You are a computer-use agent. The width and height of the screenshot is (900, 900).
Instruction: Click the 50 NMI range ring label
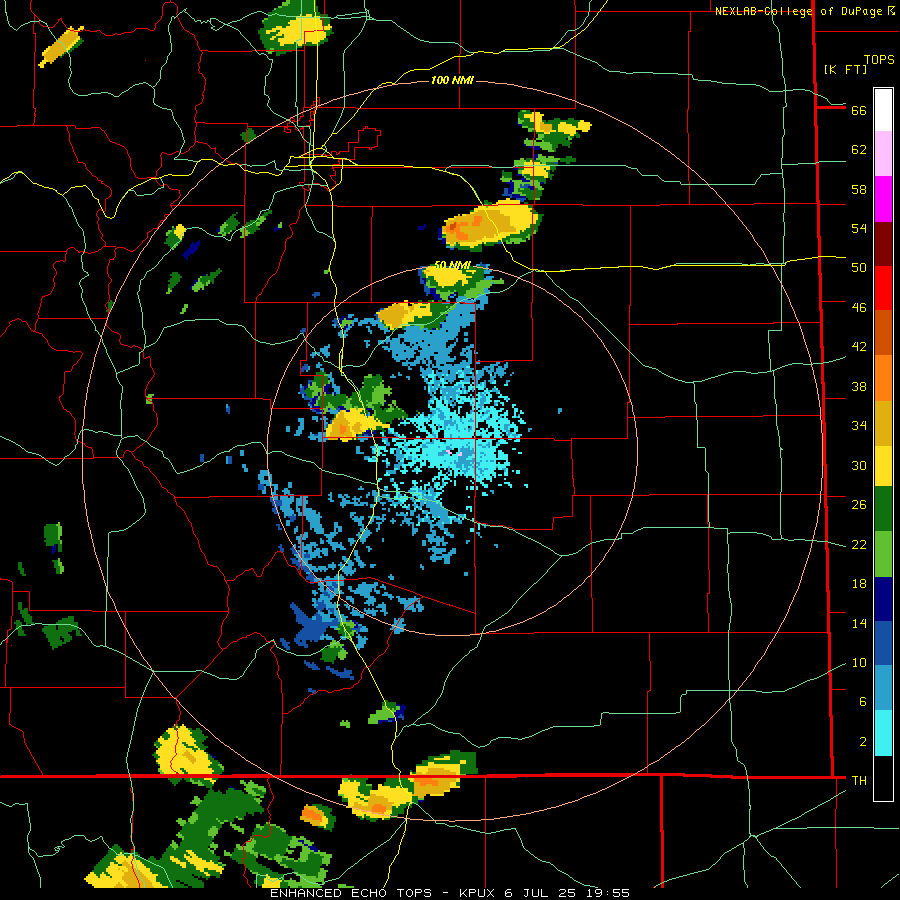pyautogui.click(x=452, y=265)
